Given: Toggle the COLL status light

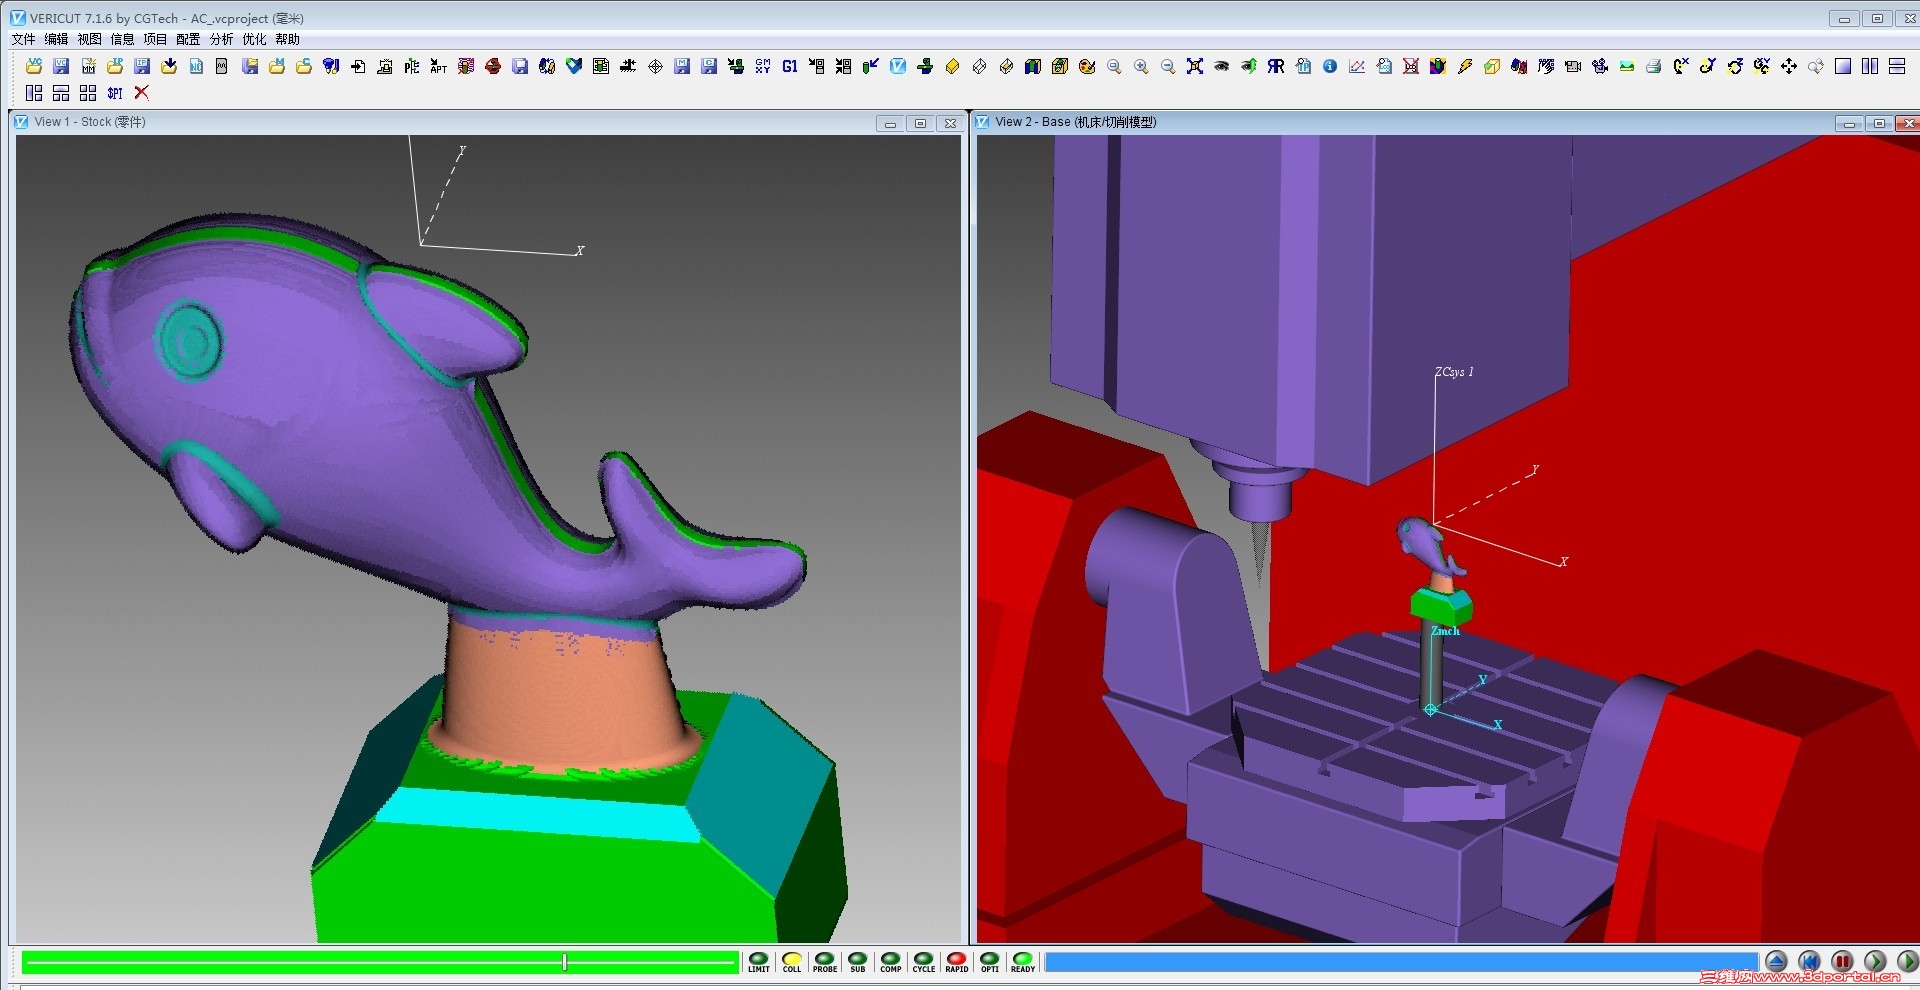Looking at the screenshot, I should [x=792, y=962].
